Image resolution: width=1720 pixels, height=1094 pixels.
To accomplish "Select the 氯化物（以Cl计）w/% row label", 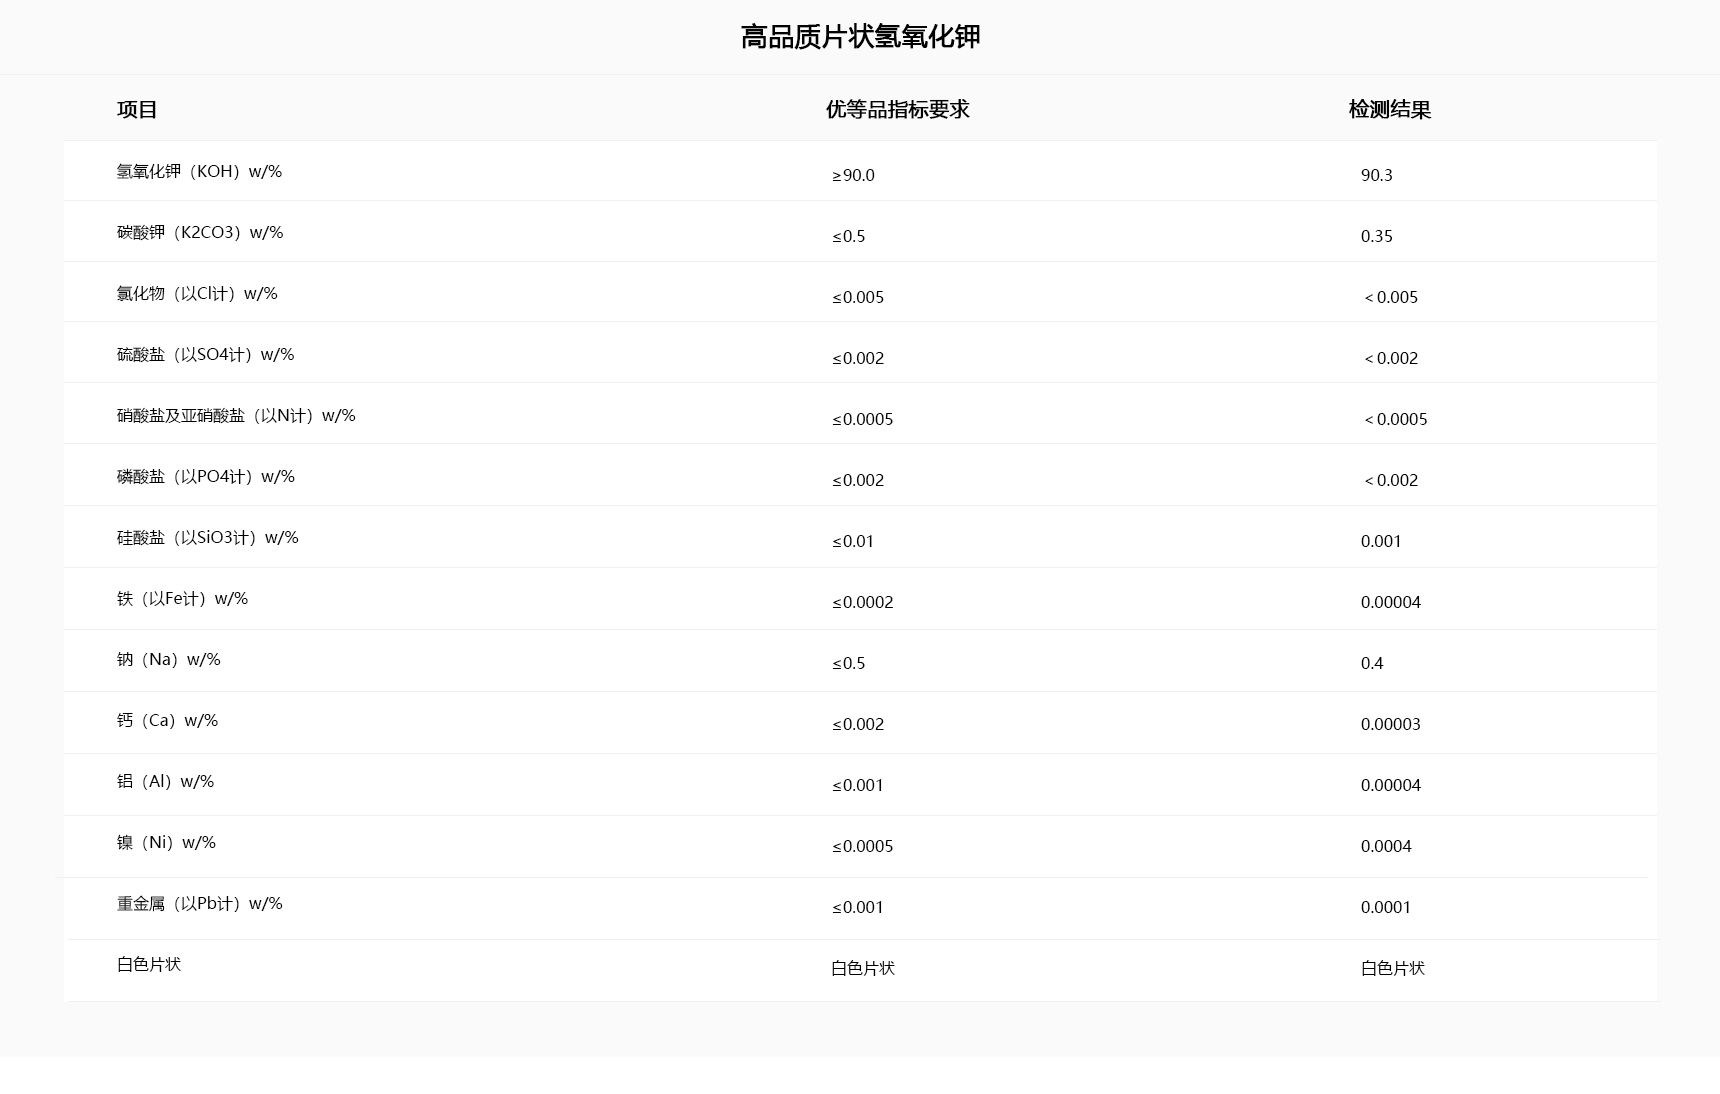I will click(x=197, y=294).
